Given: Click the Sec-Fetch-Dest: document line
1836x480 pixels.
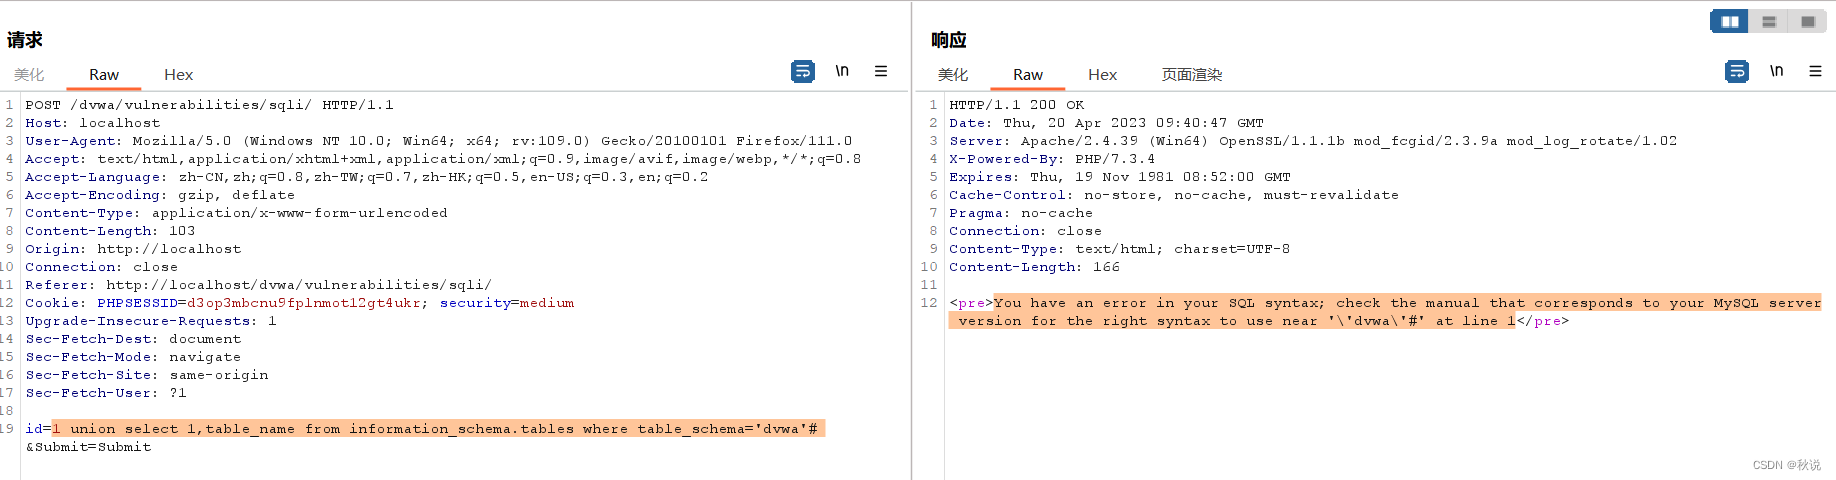Looking at the screenshot, I should click(x=133, y=339).
